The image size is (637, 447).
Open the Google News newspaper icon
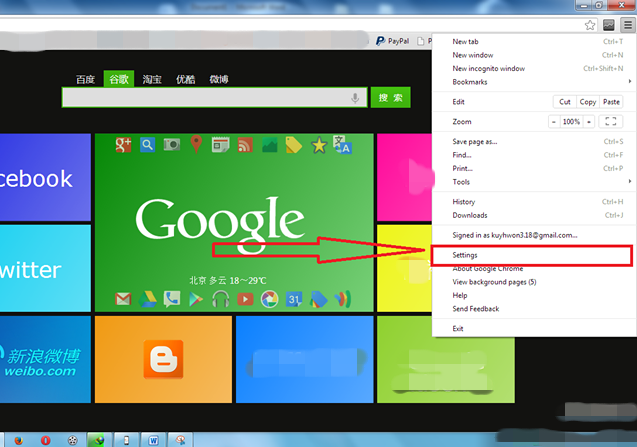221,145
